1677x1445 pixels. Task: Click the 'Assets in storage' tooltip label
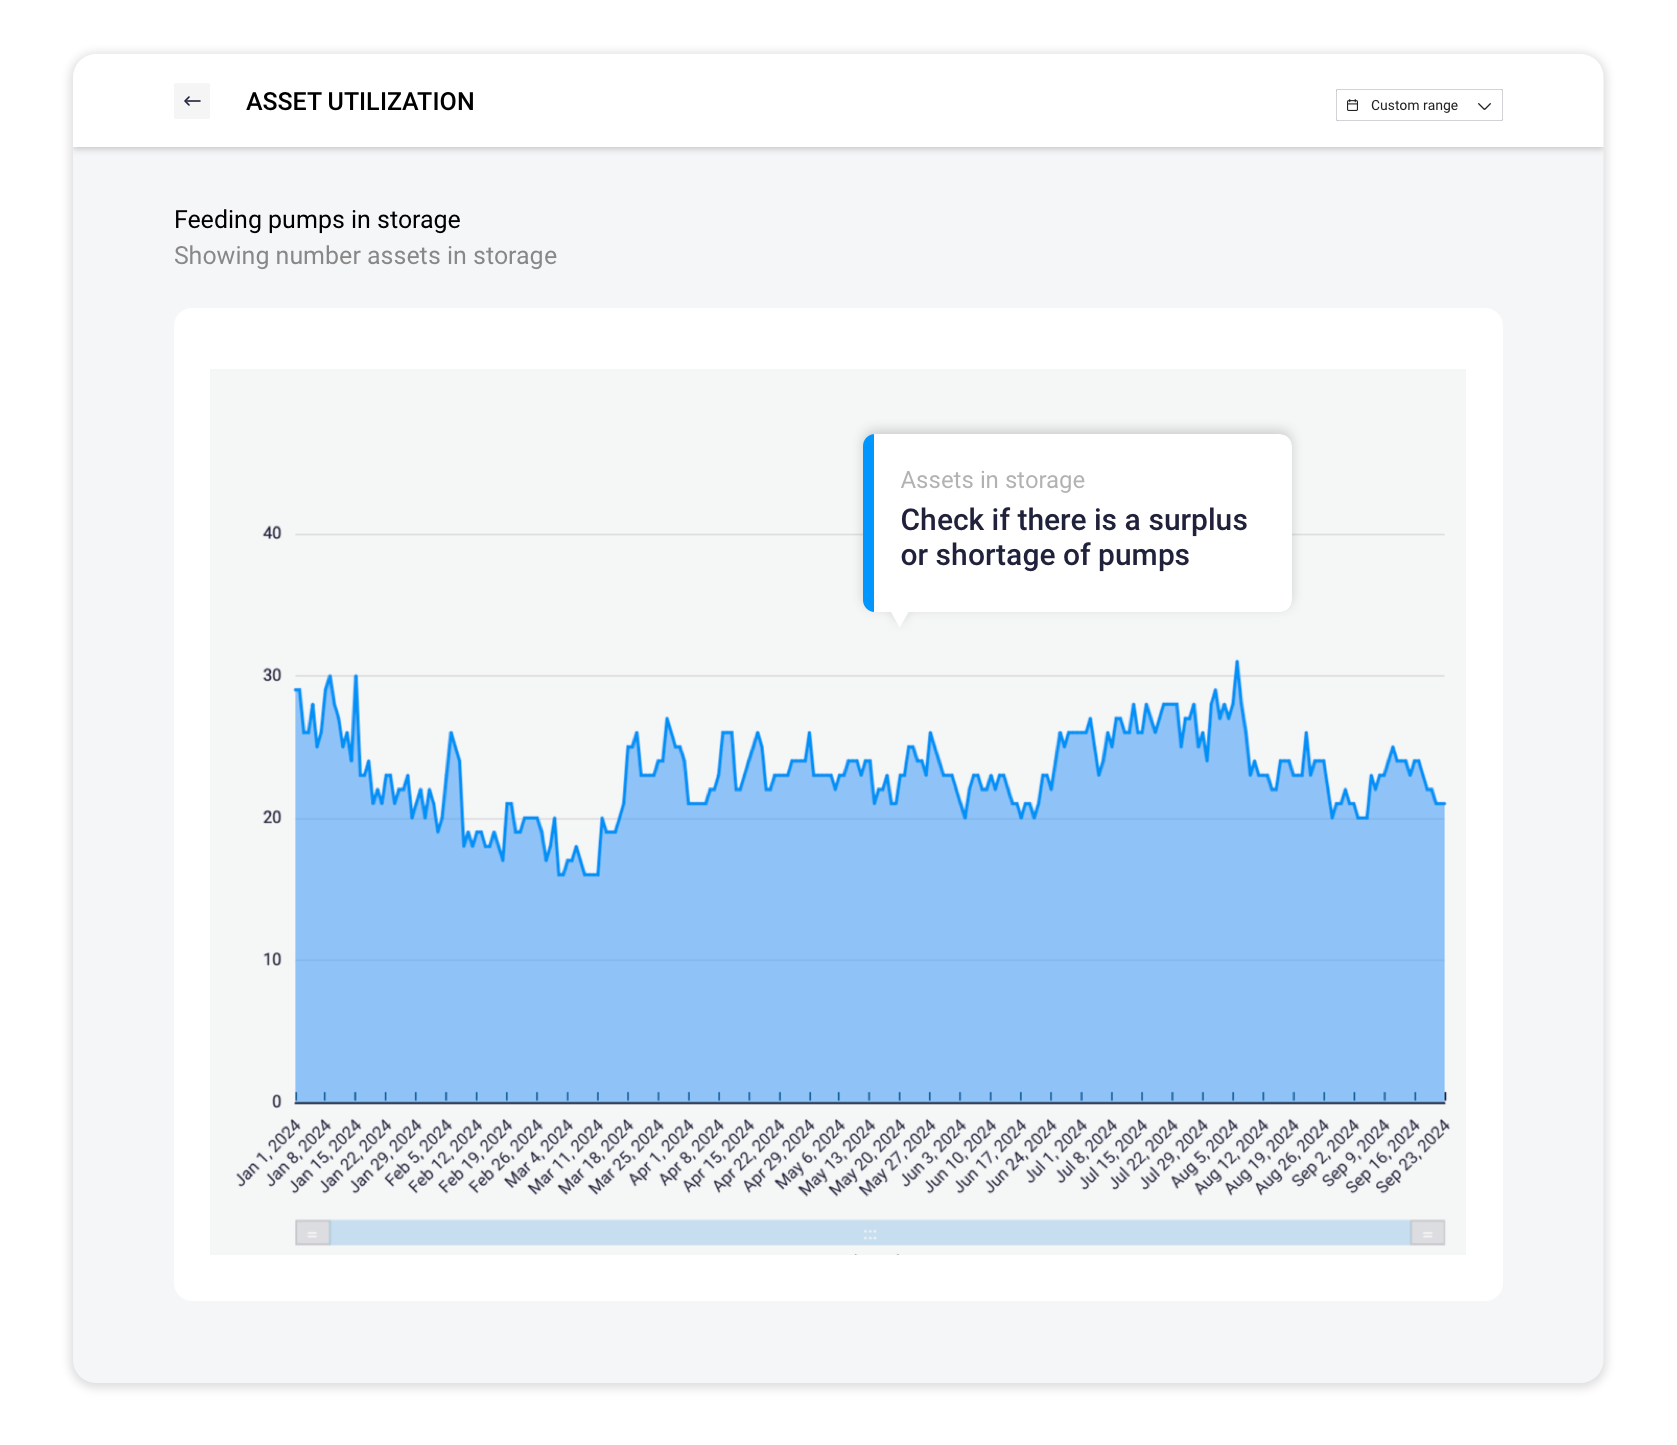(992, 480)
